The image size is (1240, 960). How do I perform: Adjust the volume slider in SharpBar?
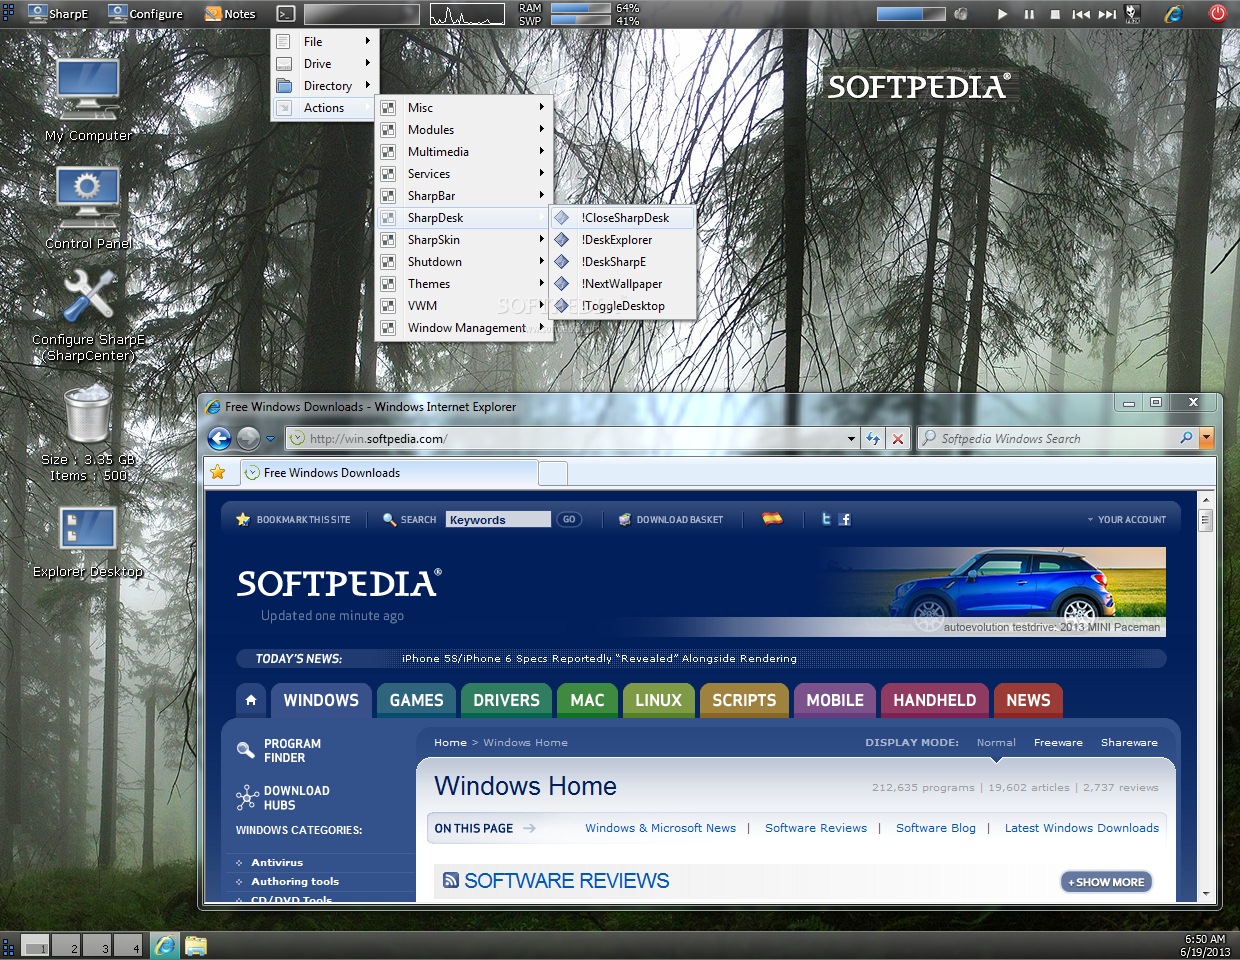point(911,14)
